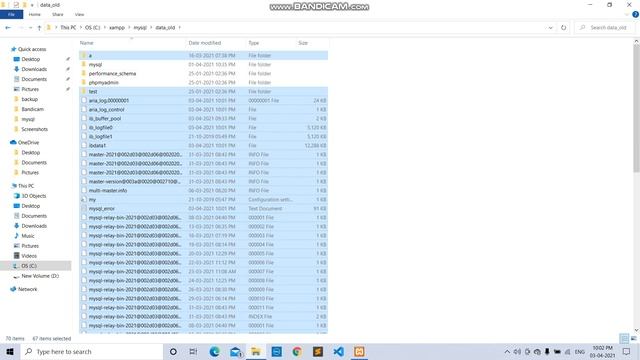Screen dimensions: 640x360
Task: Click Type here to search box
Action: point(91,351)
